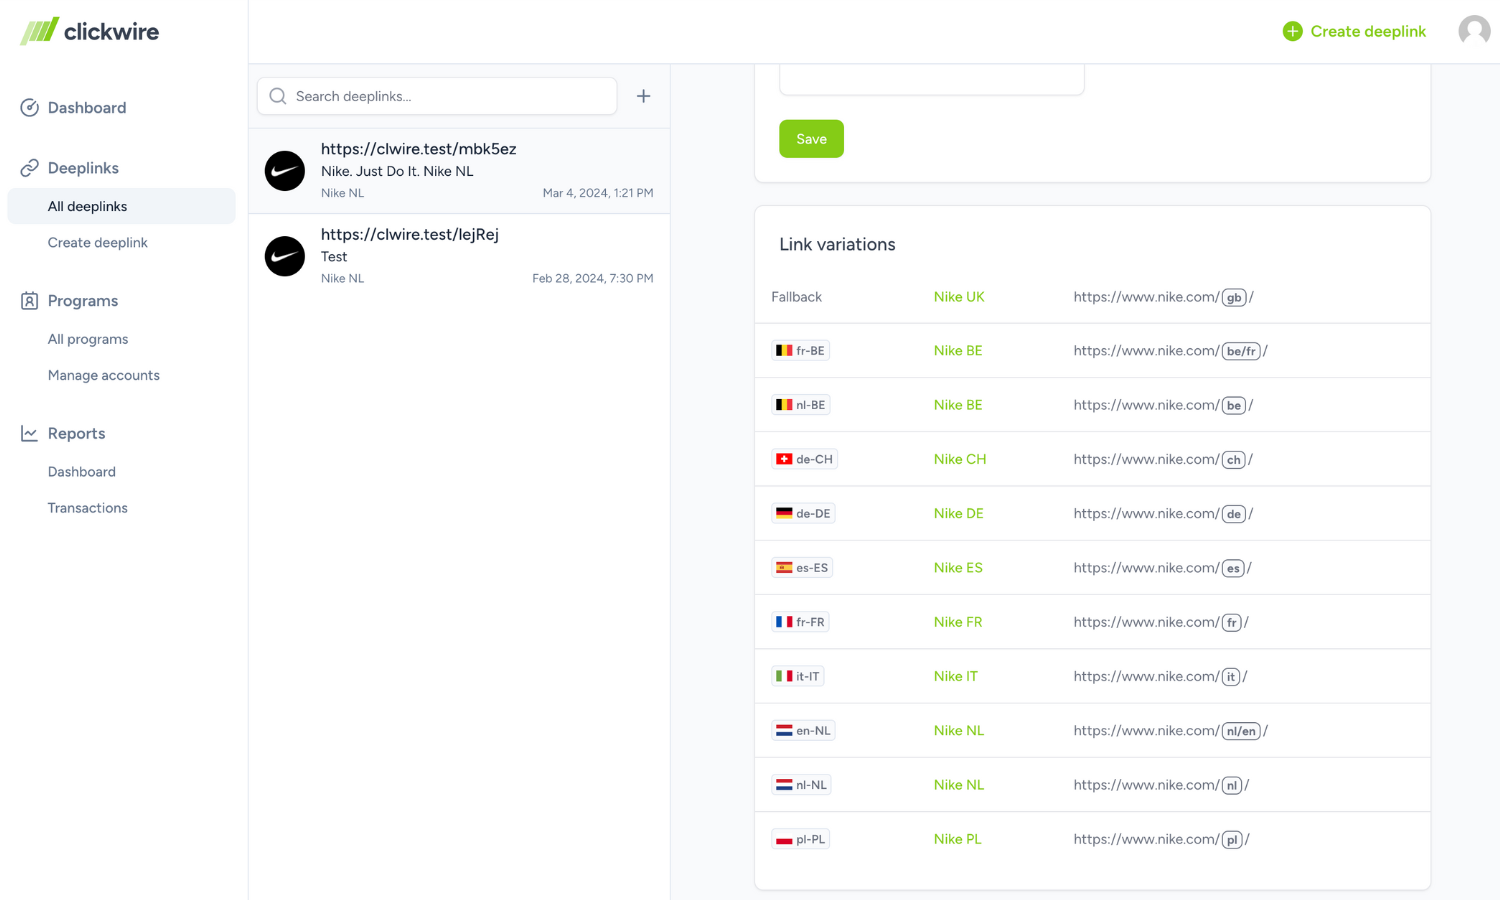Open the Nike PL program link

pyautogui.click(x=958, y=839)
